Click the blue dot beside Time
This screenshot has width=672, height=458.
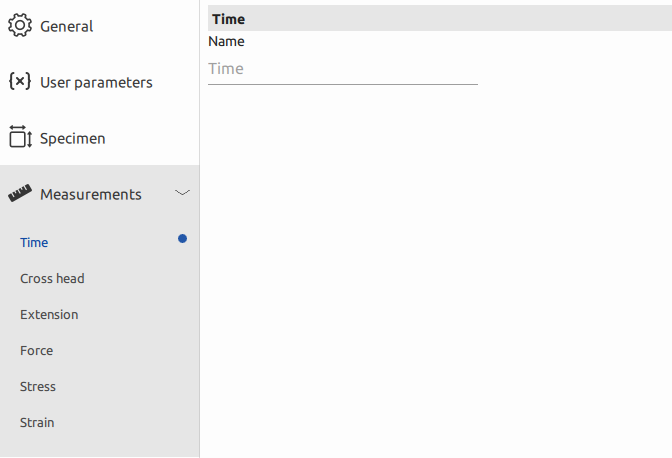(x=182, y=238)
